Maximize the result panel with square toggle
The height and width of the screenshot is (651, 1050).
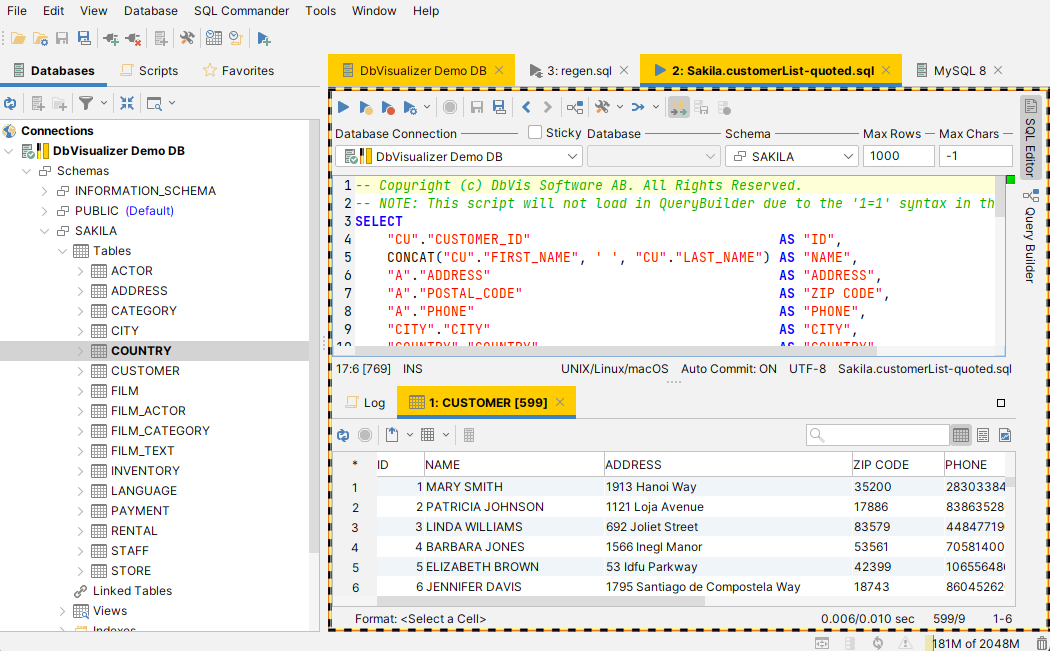pos(1001,403)
